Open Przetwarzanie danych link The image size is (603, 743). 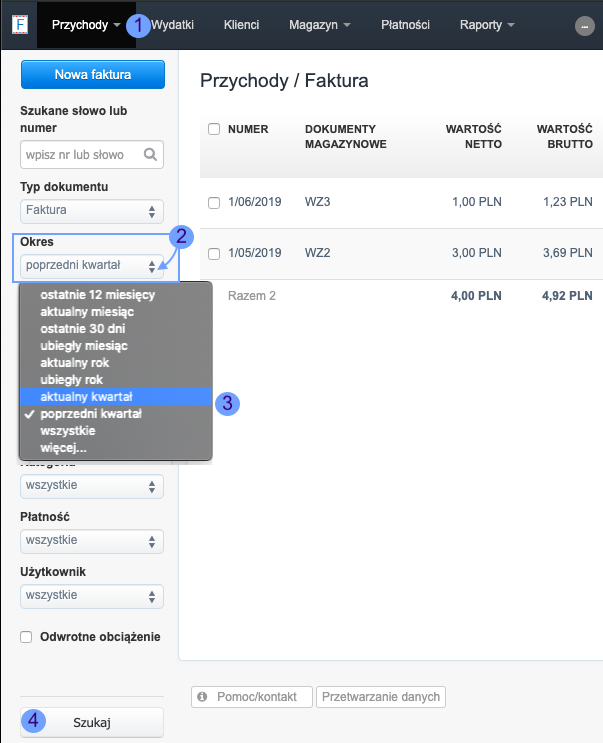[x=381, y=697]
